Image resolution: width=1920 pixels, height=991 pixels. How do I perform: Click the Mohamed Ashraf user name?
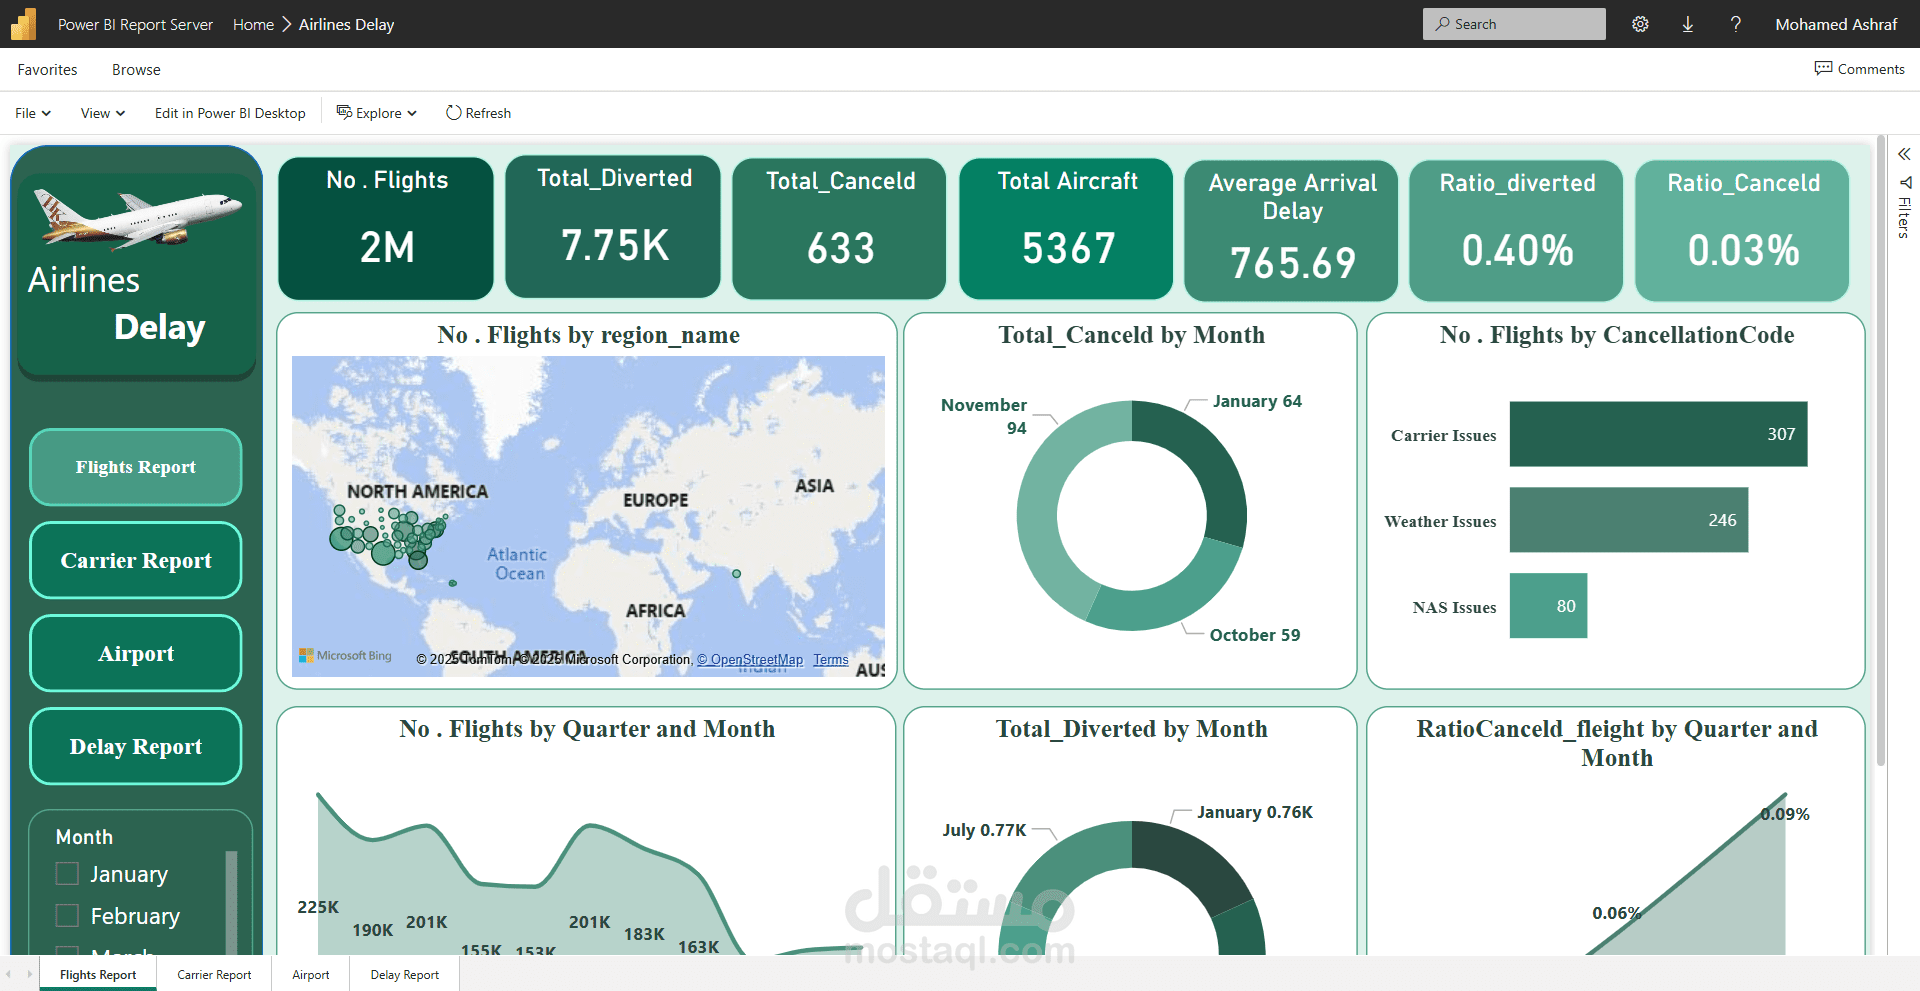(1836, 24)
